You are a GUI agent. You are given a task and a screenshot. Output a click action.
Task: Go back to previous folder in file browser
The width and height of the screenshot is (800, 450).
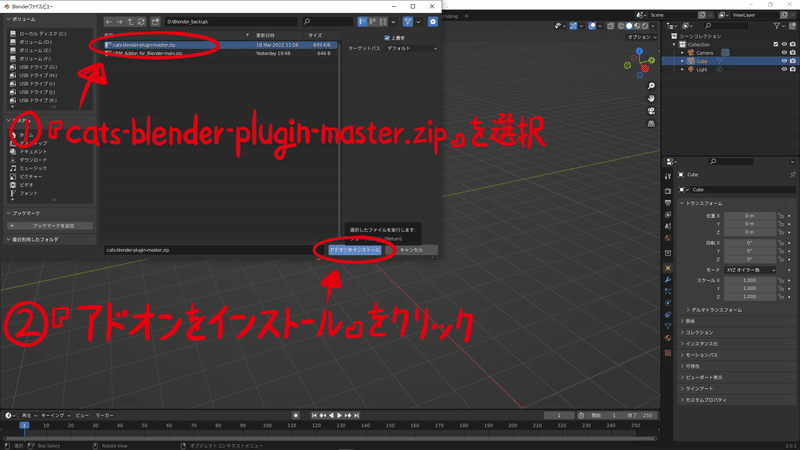[x=108, y=21]
